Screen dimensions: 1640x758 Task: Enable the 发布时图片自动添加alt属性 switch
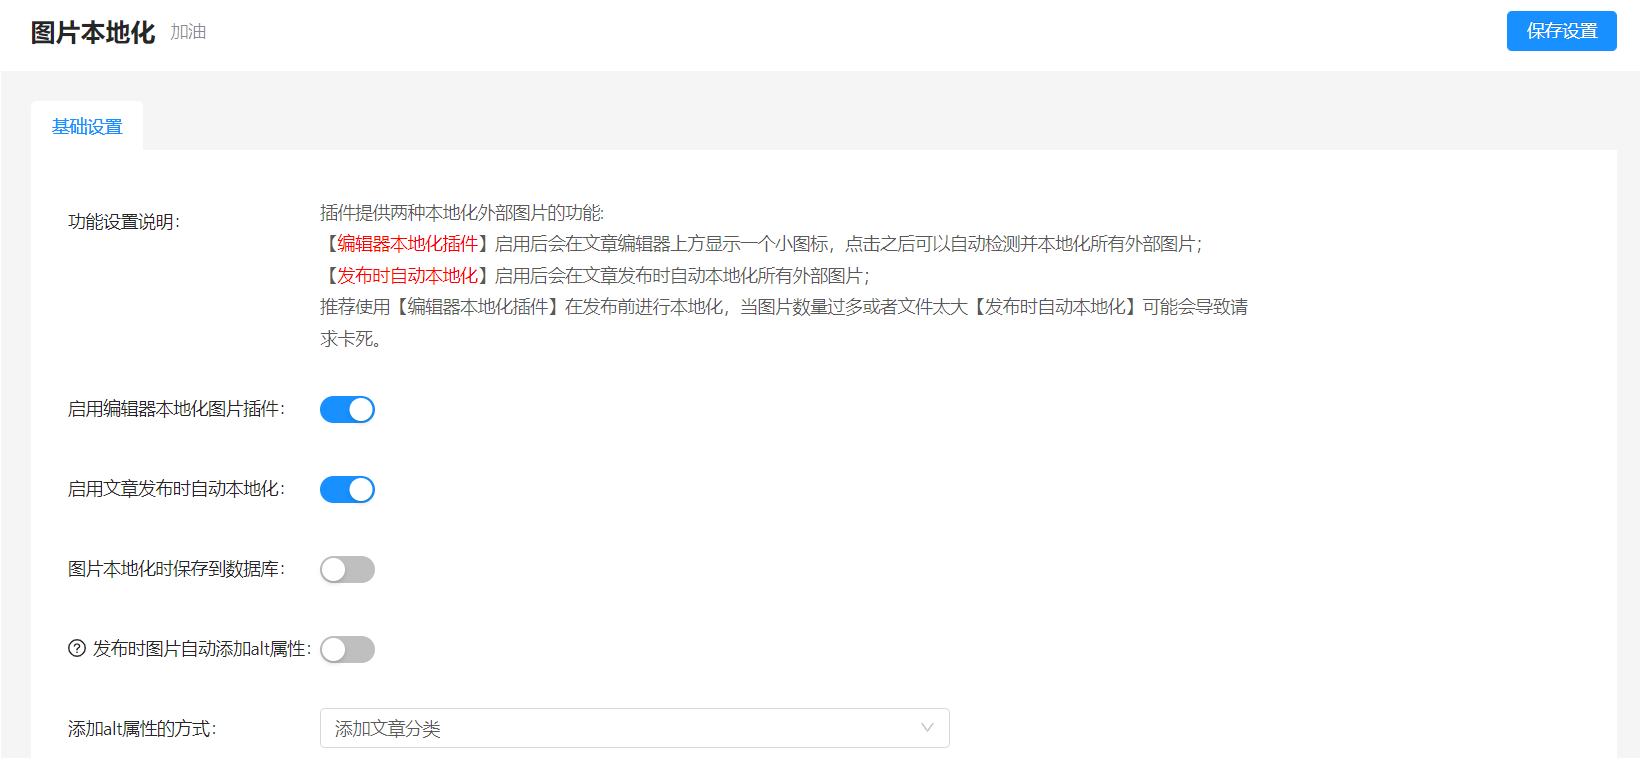tap(347, 650)
